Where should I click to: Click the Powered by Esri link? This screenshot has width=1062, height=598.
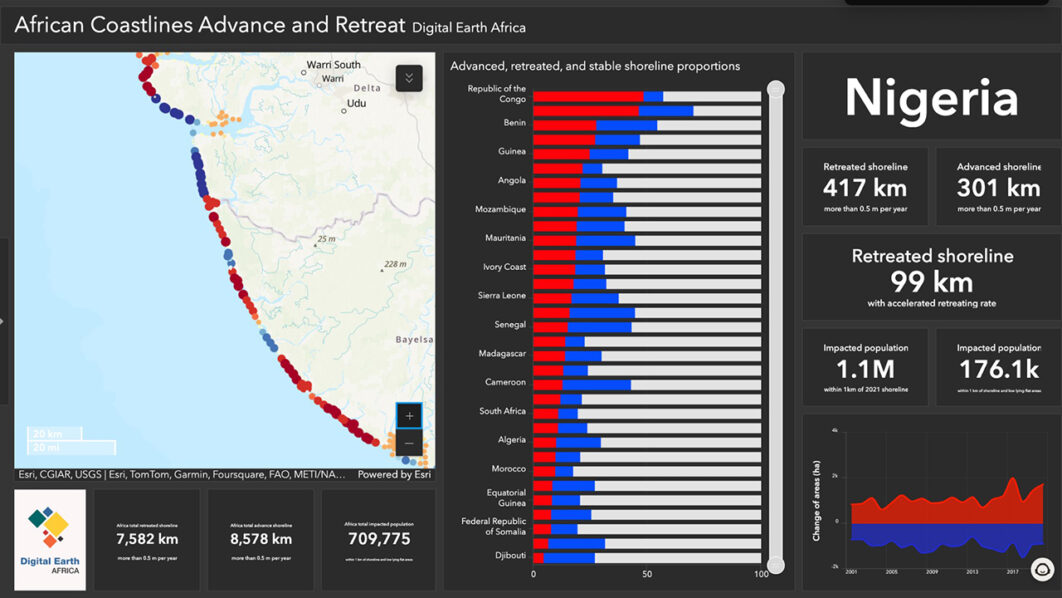click(x=394, y=475)
